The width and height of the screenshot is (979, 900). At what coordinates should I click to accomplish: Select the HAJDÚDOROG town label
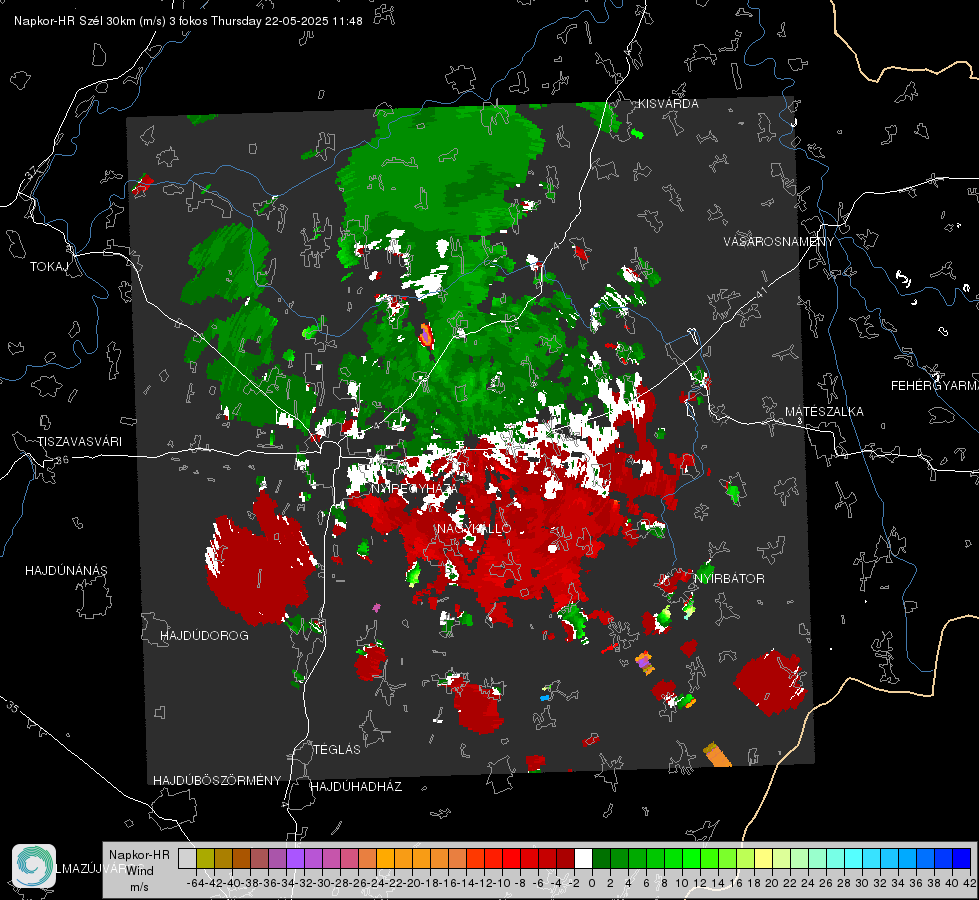(x=204, y=636)
